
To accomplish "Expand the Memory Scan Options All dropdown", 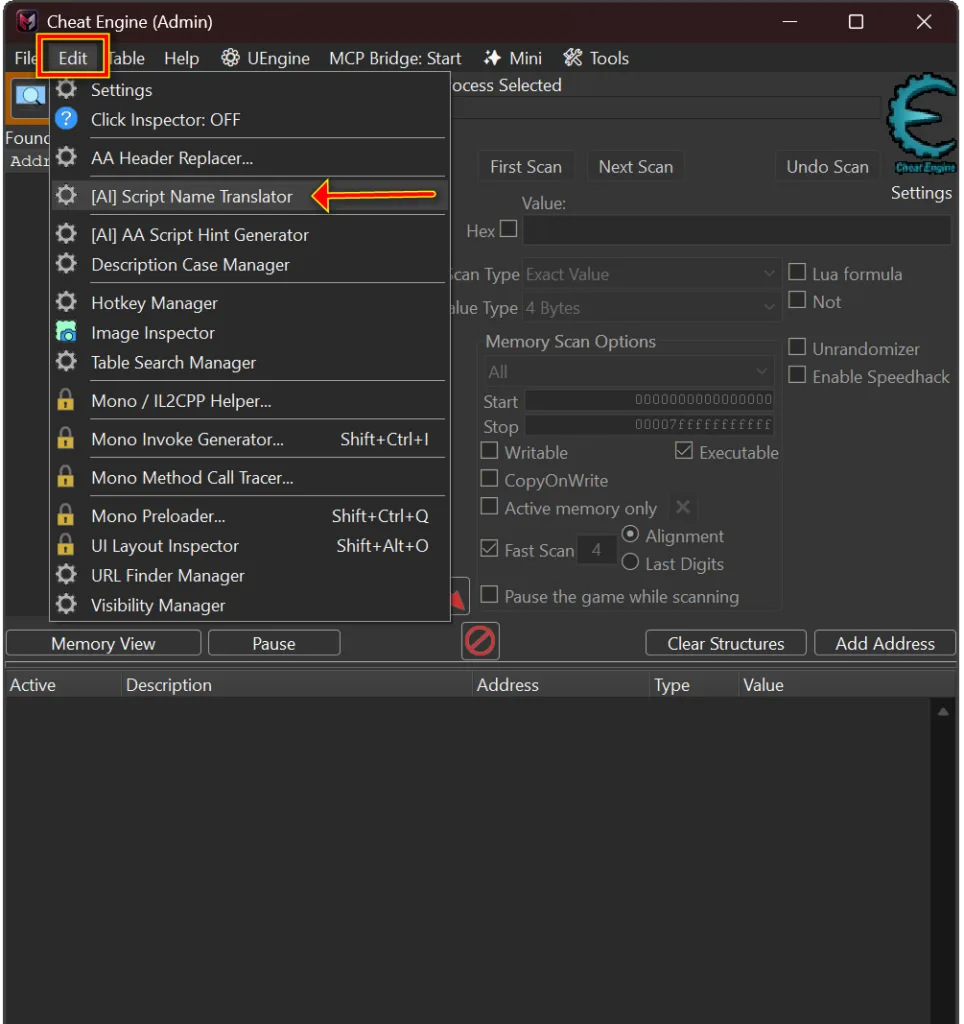I will (x=629, y=372).
